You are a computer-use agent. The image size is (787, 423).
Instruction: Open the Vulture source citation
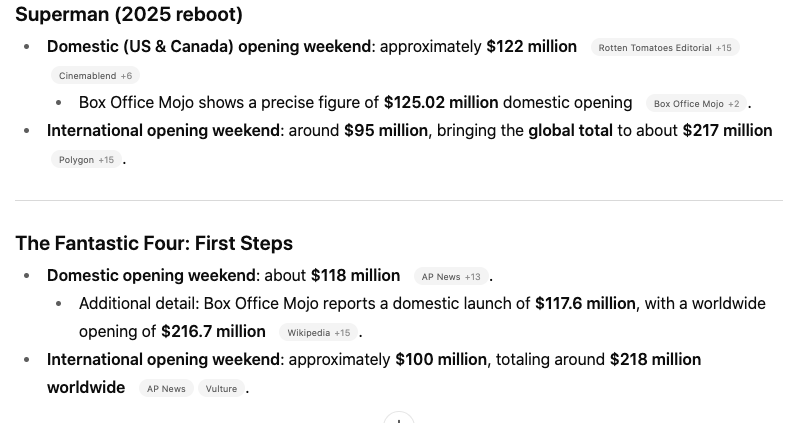pyautogui.click(x=221, y=389)
